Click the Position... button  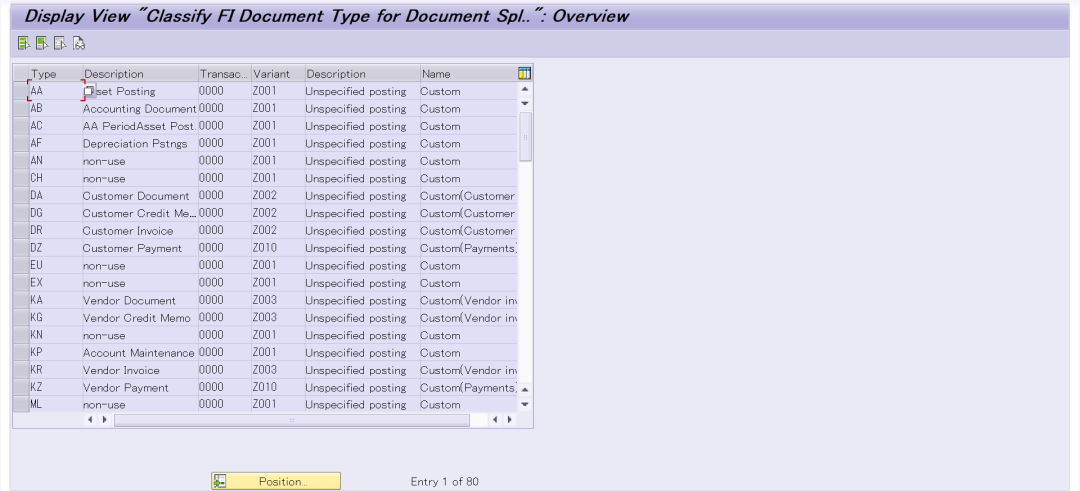276,481
